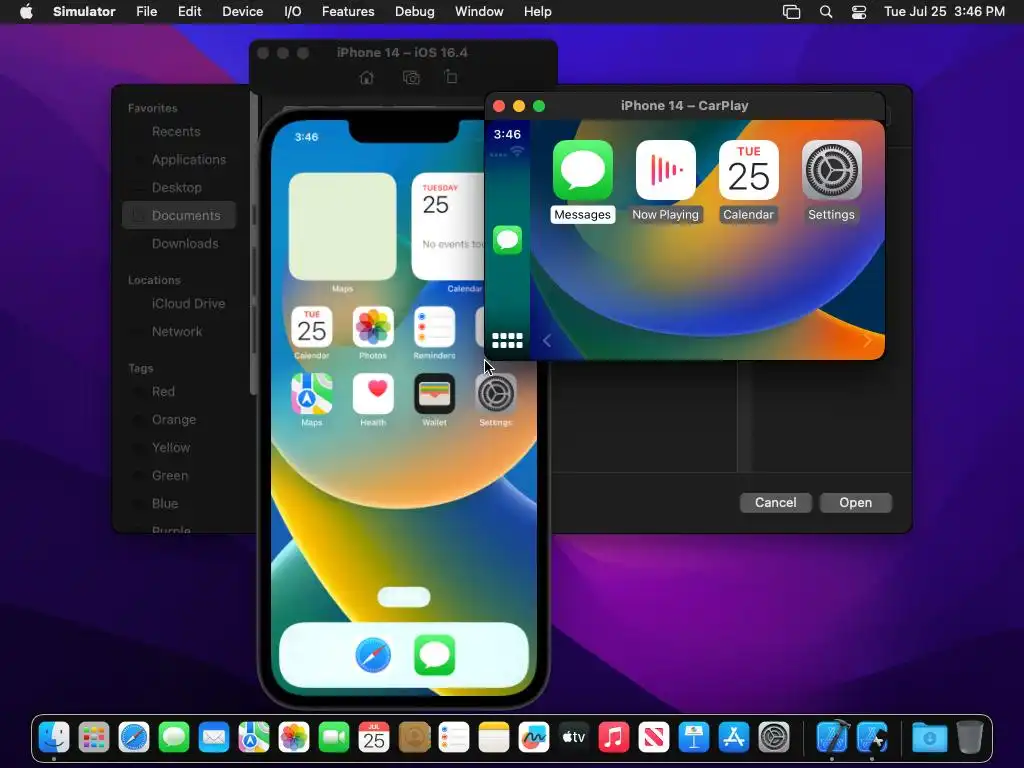Open the Window menu

tap(479, 12)
